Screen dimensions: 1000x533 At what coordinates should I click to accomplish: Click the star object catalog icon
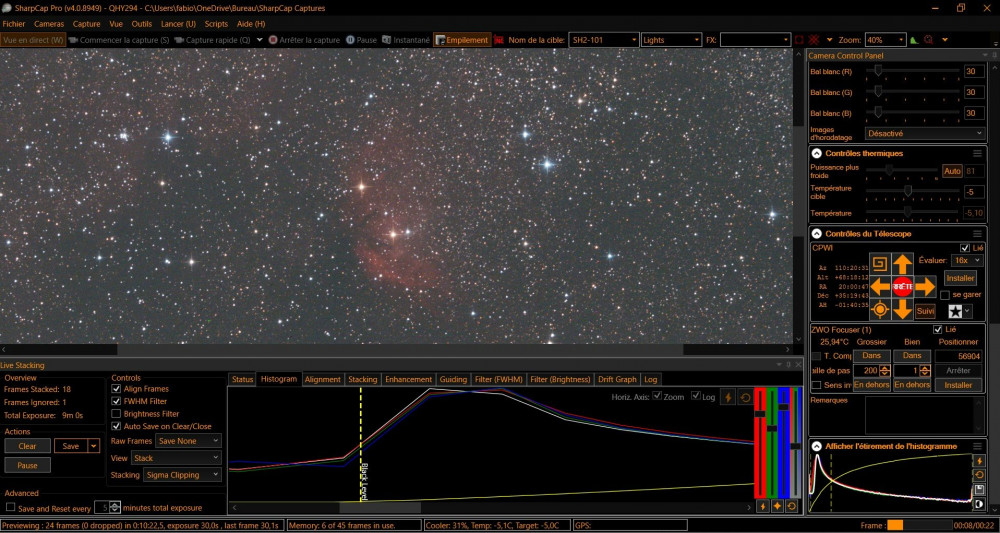tap(955, 311)
